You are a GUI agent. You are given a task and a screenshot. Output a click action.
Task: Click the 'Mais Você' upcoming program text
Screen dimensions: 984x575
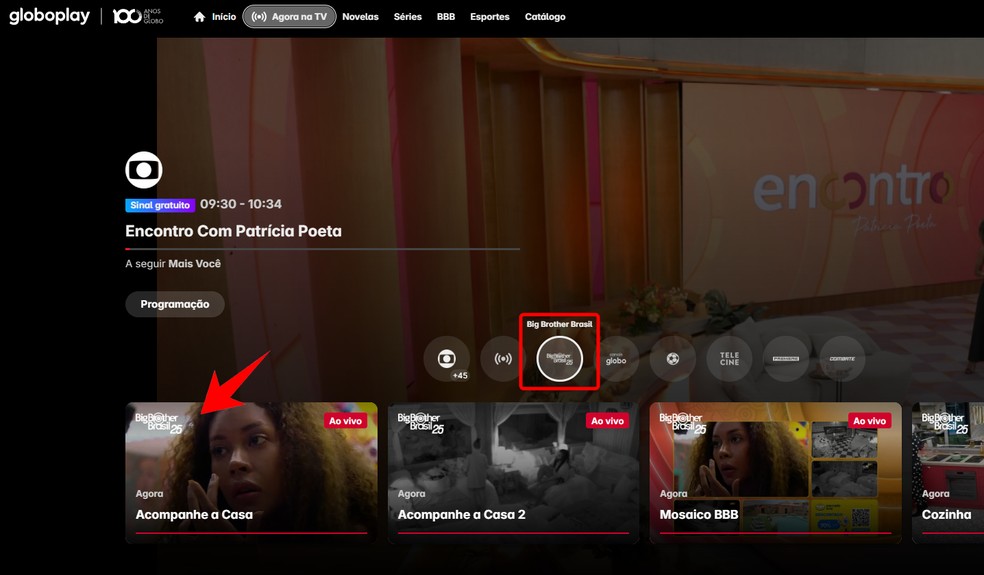pyautogui.click(x=195, y=264)
